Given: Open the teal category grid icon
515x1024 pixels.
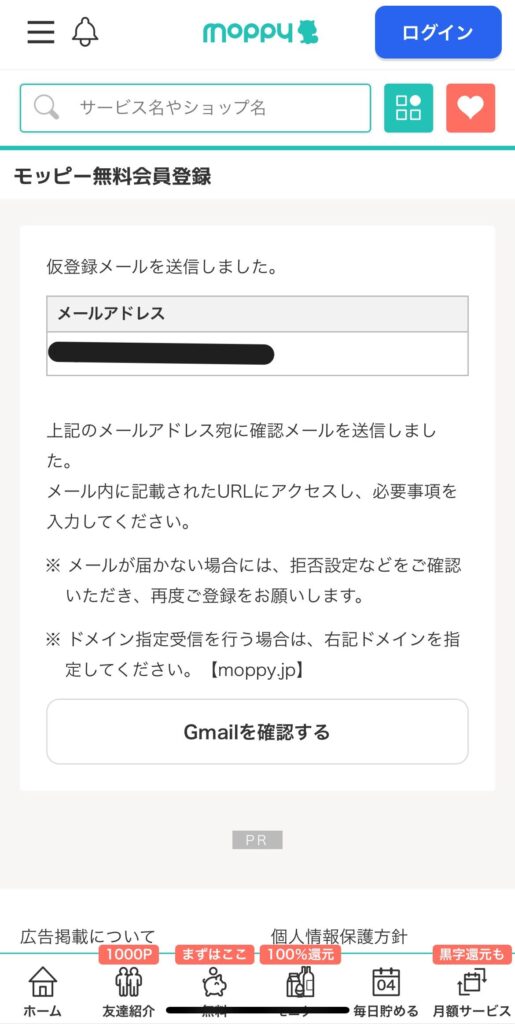Looking at the screenshot, I should [x=409, y=108].
